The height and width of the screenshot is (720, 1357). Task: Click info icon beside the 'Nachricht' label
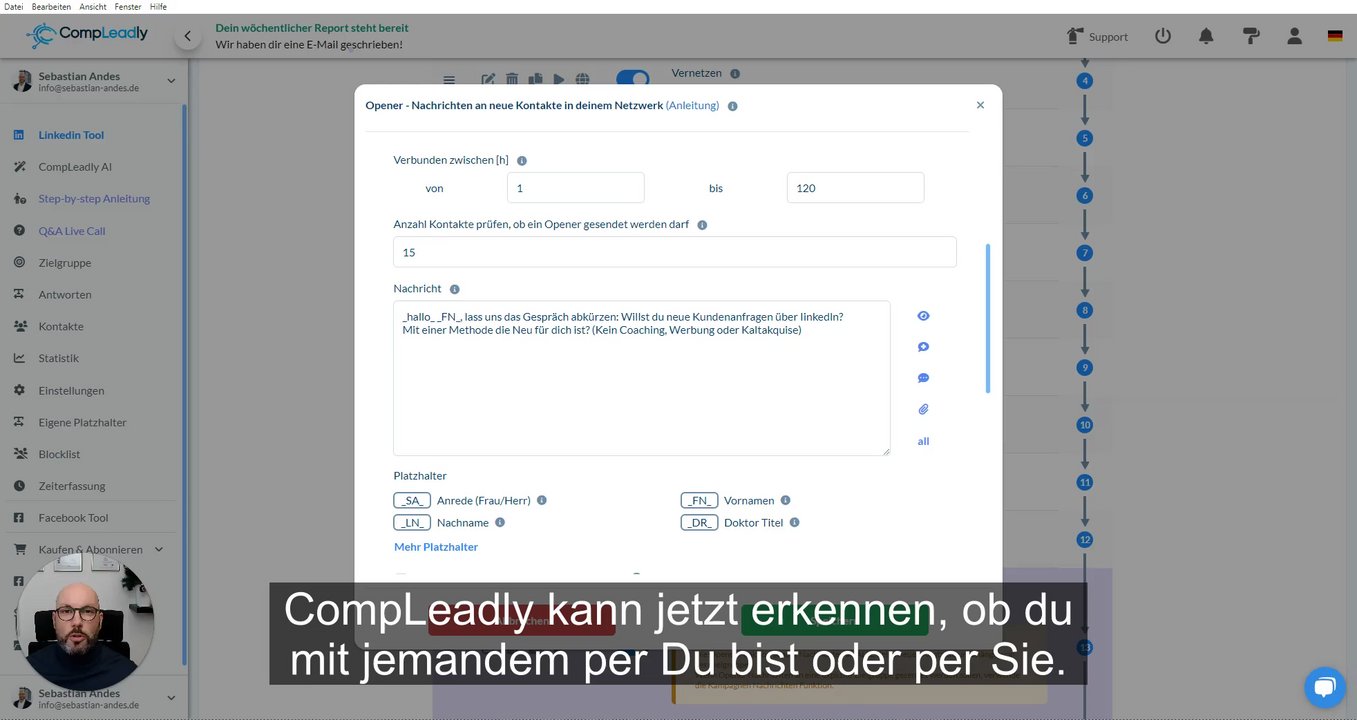coord(454,289)
